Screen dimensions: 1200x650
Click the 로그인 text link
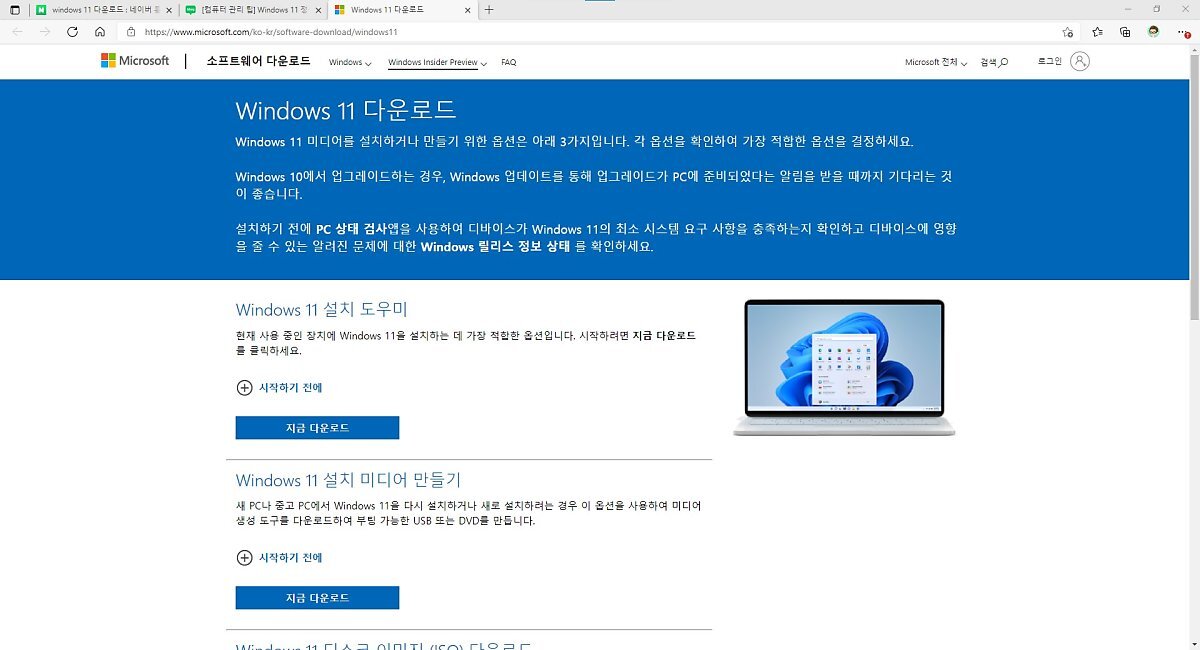click(x=1050, y=61)
